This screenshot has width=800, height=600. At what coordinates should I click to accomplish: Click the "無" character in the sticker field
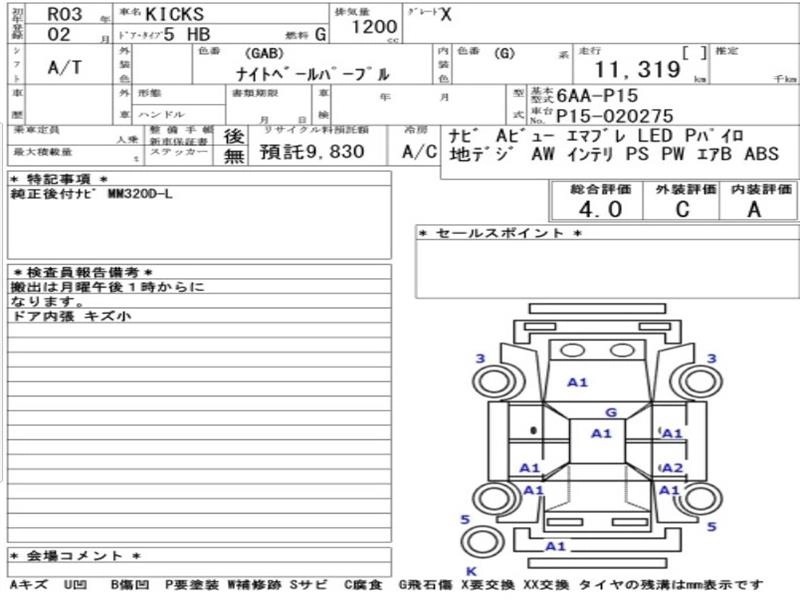click(234, 156)
